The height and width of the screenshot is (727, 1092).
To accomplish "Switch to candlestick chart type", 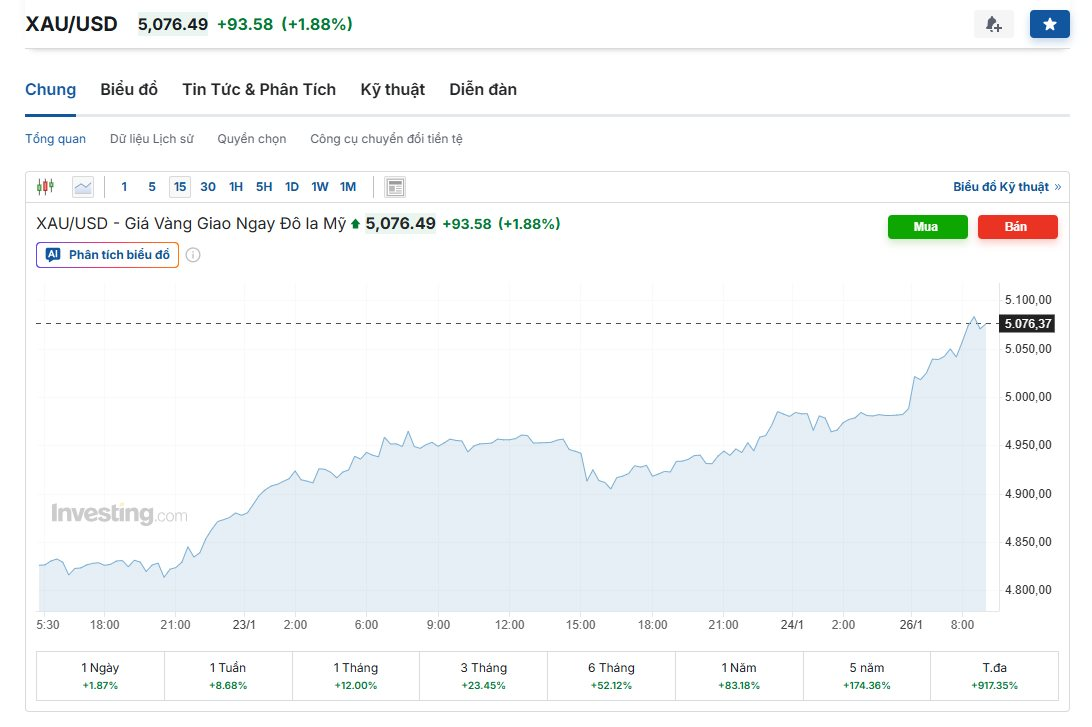I will (x=45, y=187).
